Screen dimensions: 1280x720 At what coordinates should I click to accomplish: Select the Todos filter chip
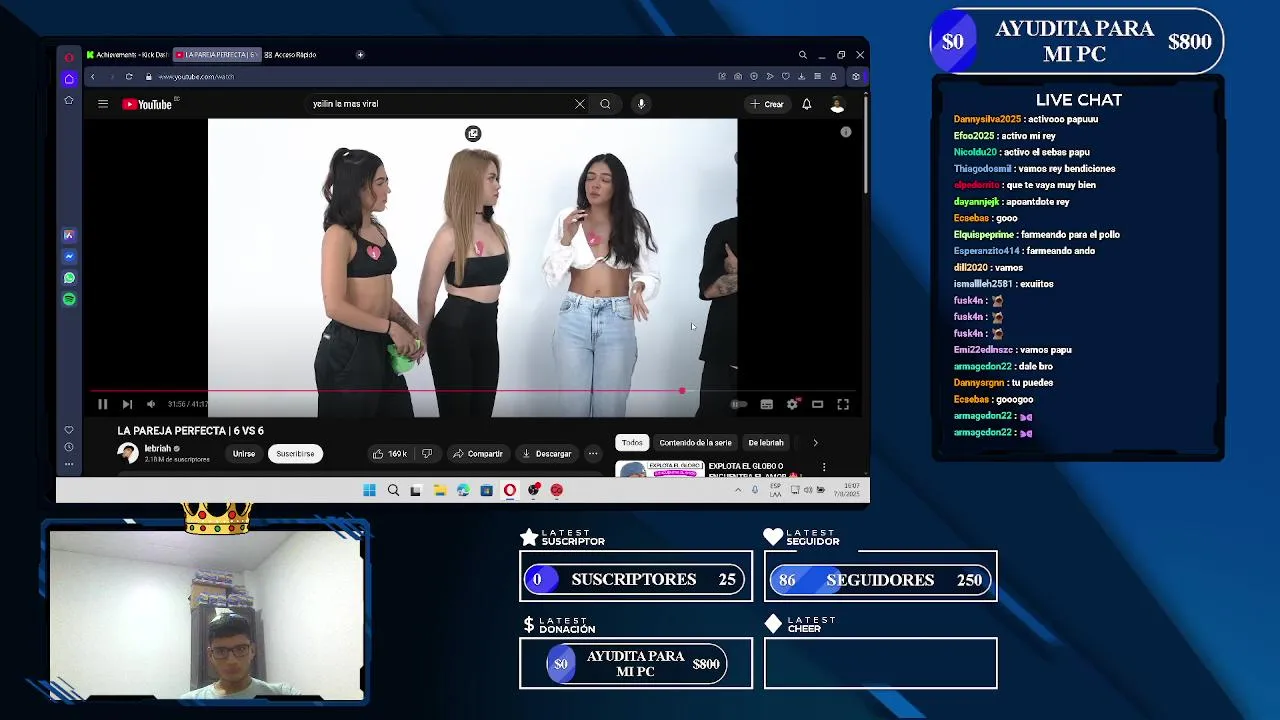pyautogui.click(x=632, y=442)
